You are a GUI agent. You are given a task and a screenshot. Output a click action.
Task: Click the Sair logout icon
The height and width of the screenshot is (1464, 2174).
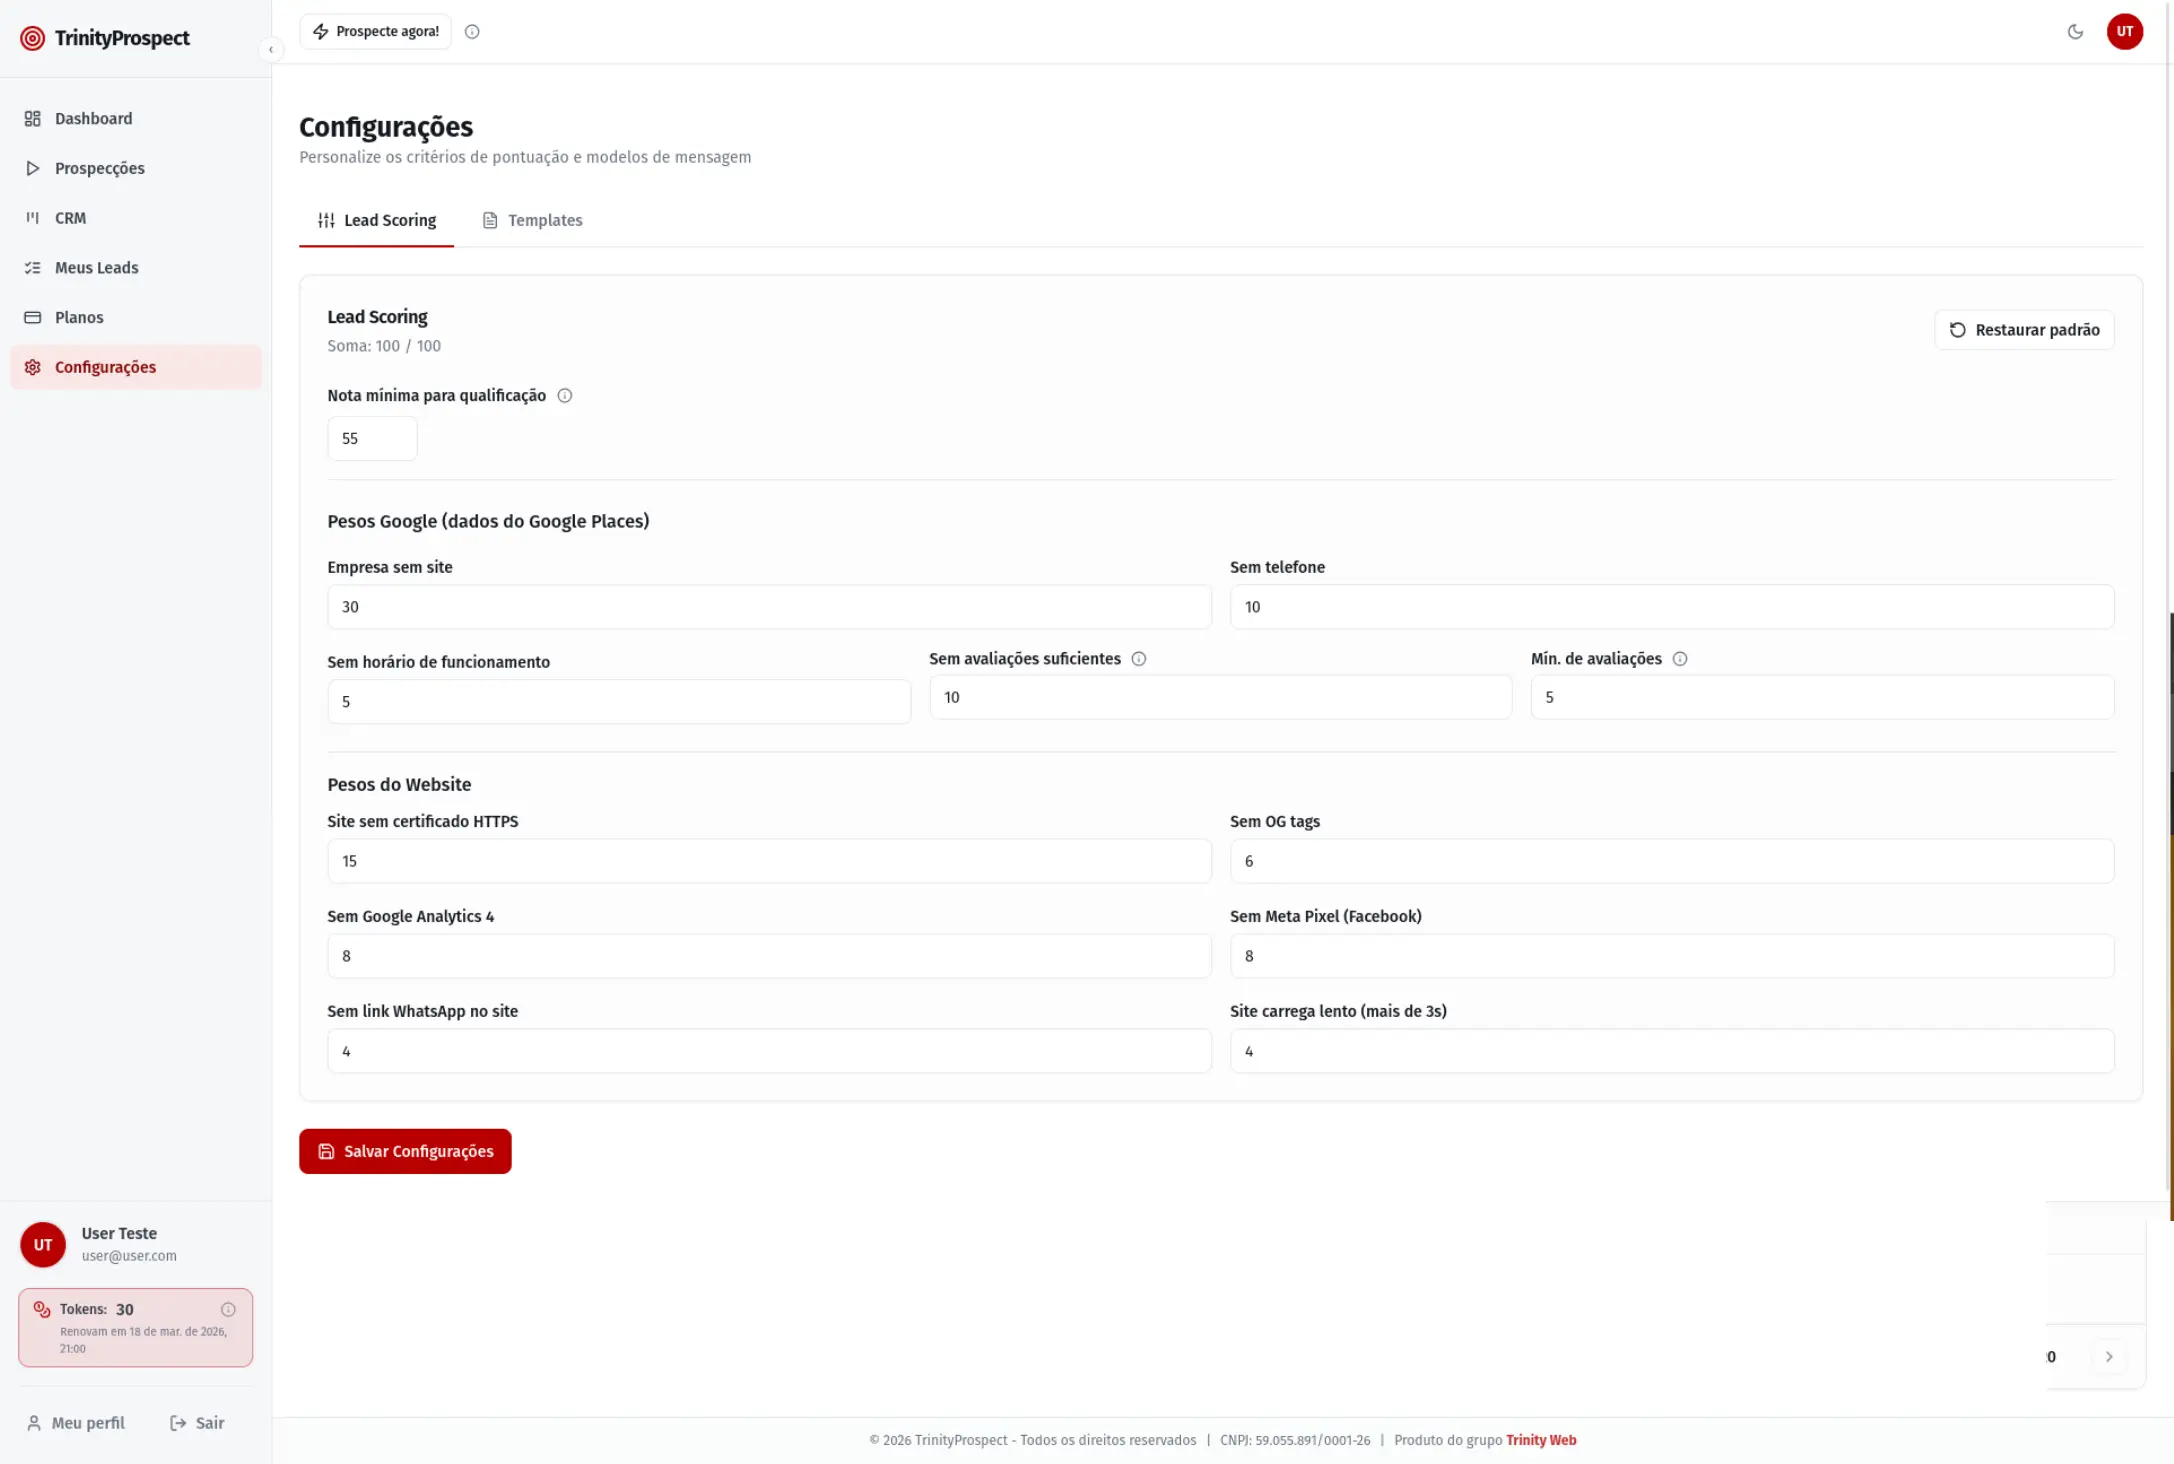[x=179, y=1423]
